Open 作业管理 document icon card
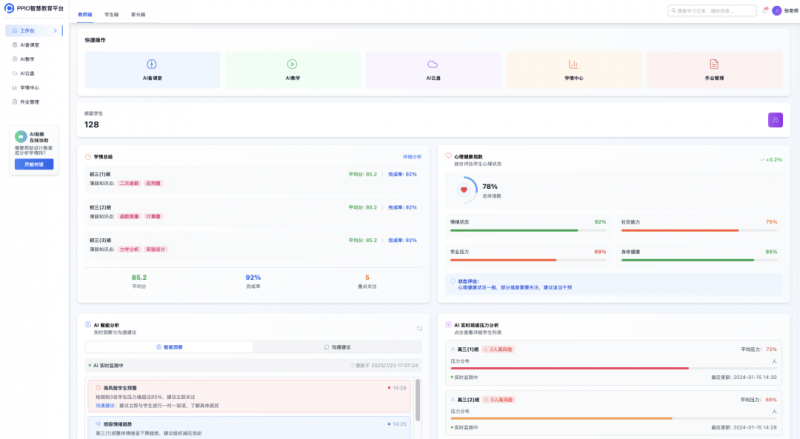Image resolution: width=800 pixels, height=439 pixels. tap(713, 64)
